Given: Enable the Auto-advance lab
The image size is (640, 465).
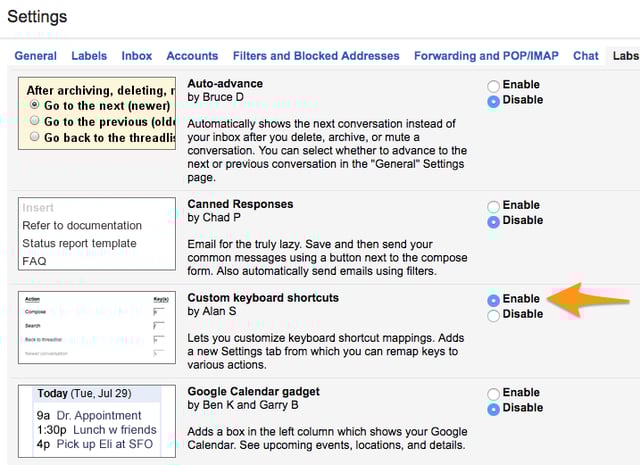Looking at the screenshot, I should click(x=493, y=86).
